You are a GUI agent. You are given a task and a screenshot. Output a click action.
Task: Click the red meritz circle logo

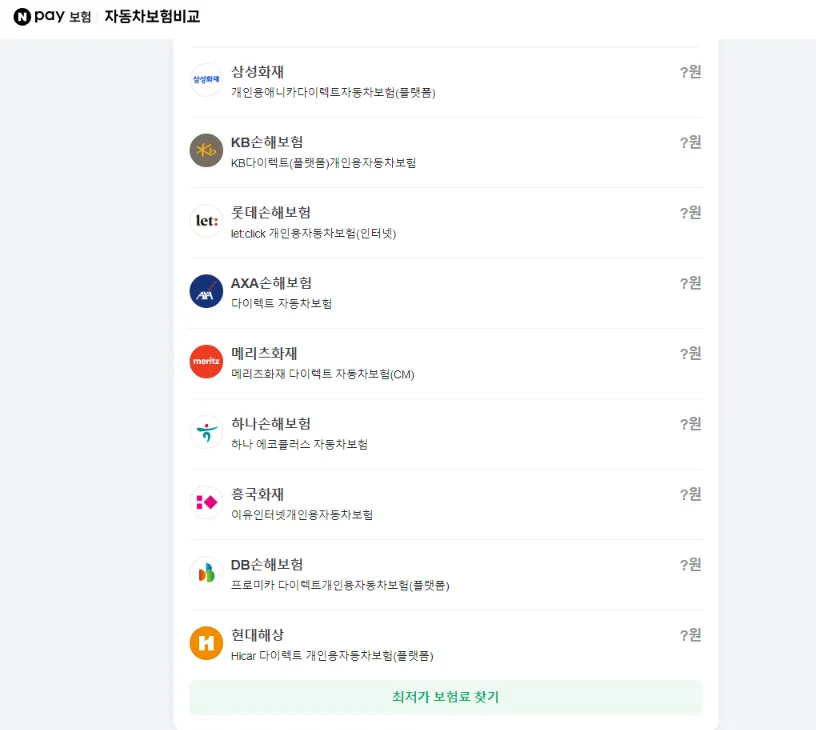click(x=206, y=361)
